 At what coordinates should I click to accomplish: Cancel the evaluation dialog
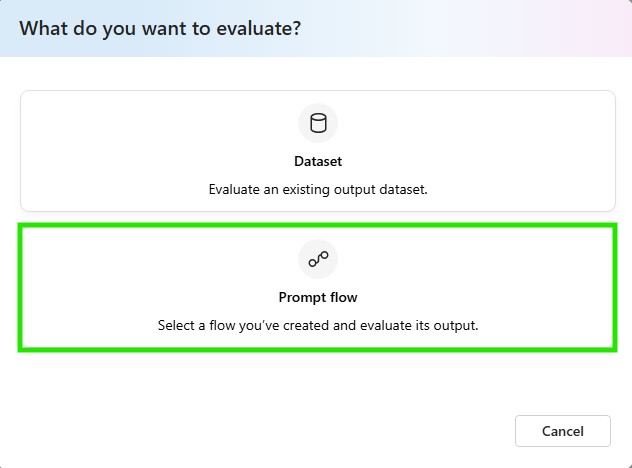(x=563, y=431)
